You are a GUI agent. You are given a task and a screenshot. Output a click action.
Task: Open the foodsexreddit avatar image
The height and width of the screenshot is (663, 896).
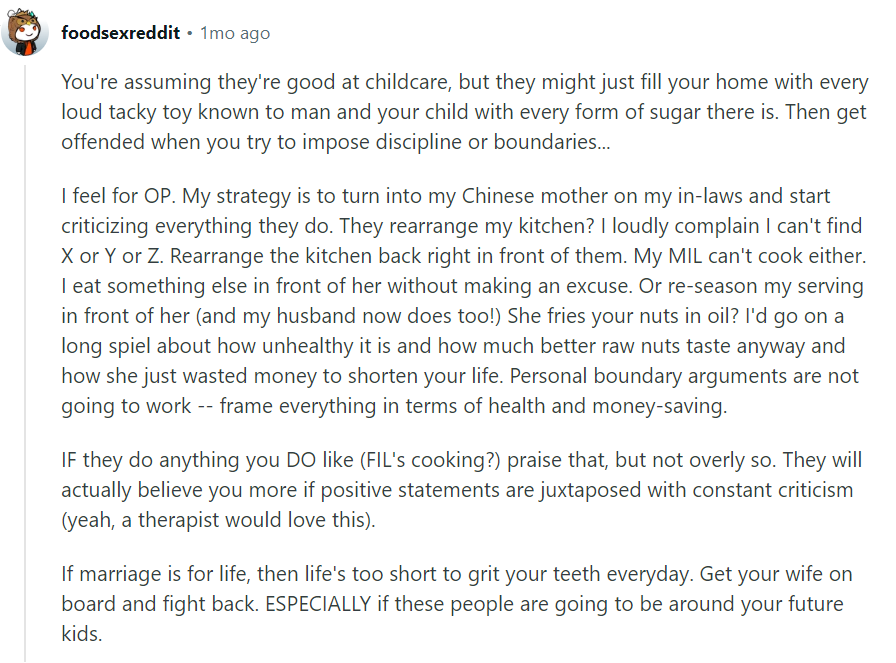[25, 32]
